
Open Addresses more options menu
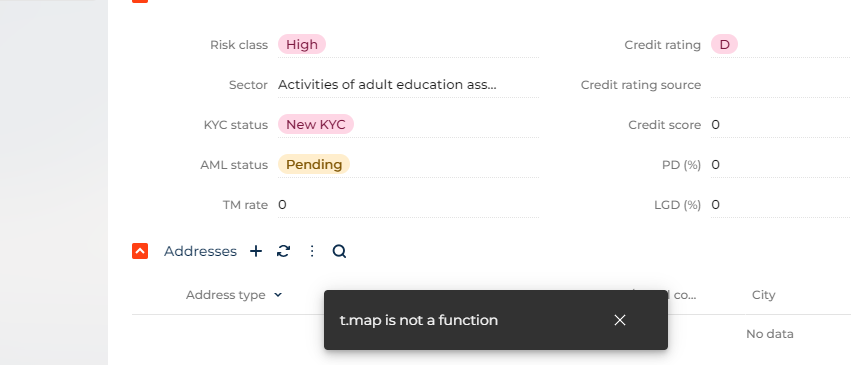(312, 251)
